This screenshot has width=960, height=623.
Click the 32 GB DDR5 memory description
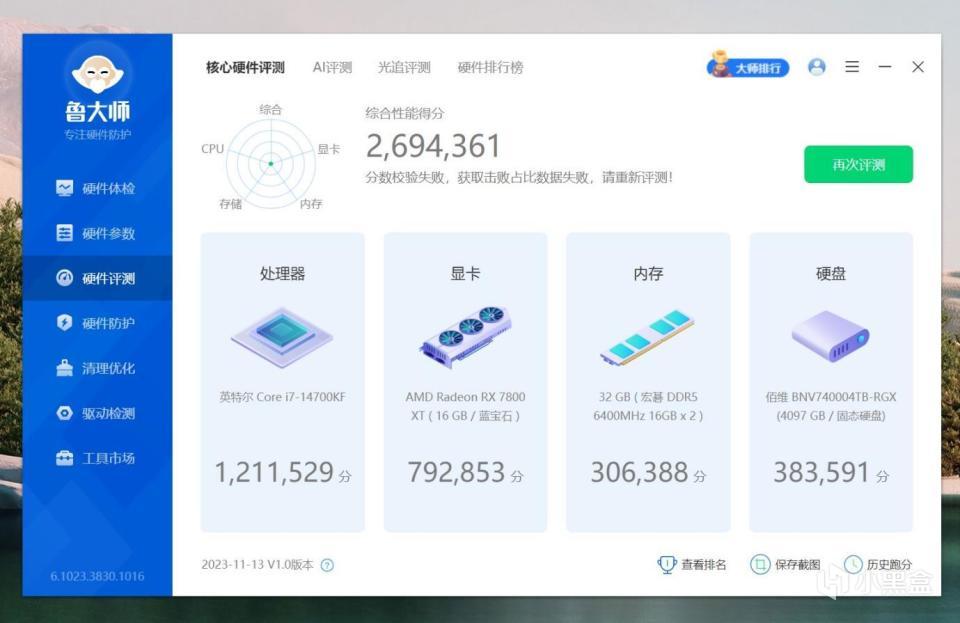(648, 406)
